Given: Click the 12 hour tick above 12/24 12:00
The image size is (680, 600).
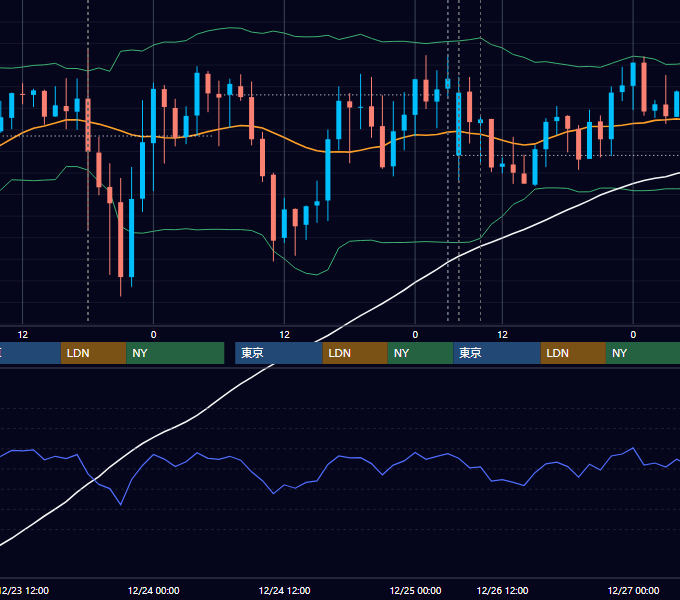Looking at the screenshot, I should click(284, 335).
